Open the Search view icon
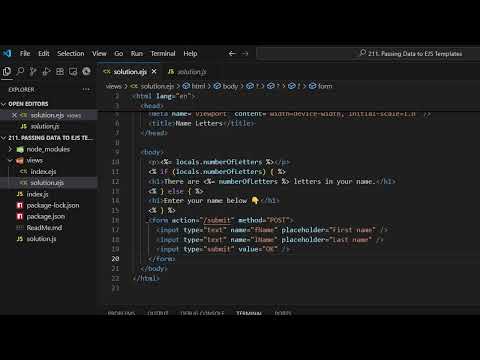This screenshot has width=480, height=360. pyautogui.click(x=20, y=71)
